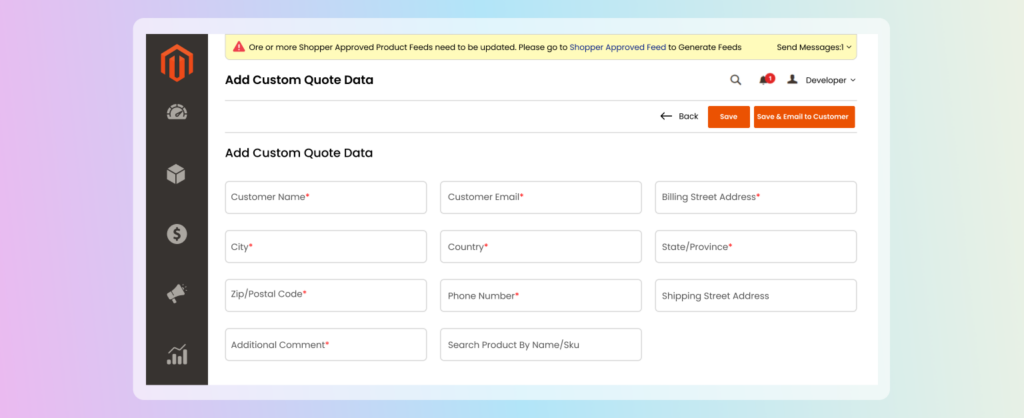Click Save & Email to Customer
This screenshot has height=418, width=1024.
[803, 117]
